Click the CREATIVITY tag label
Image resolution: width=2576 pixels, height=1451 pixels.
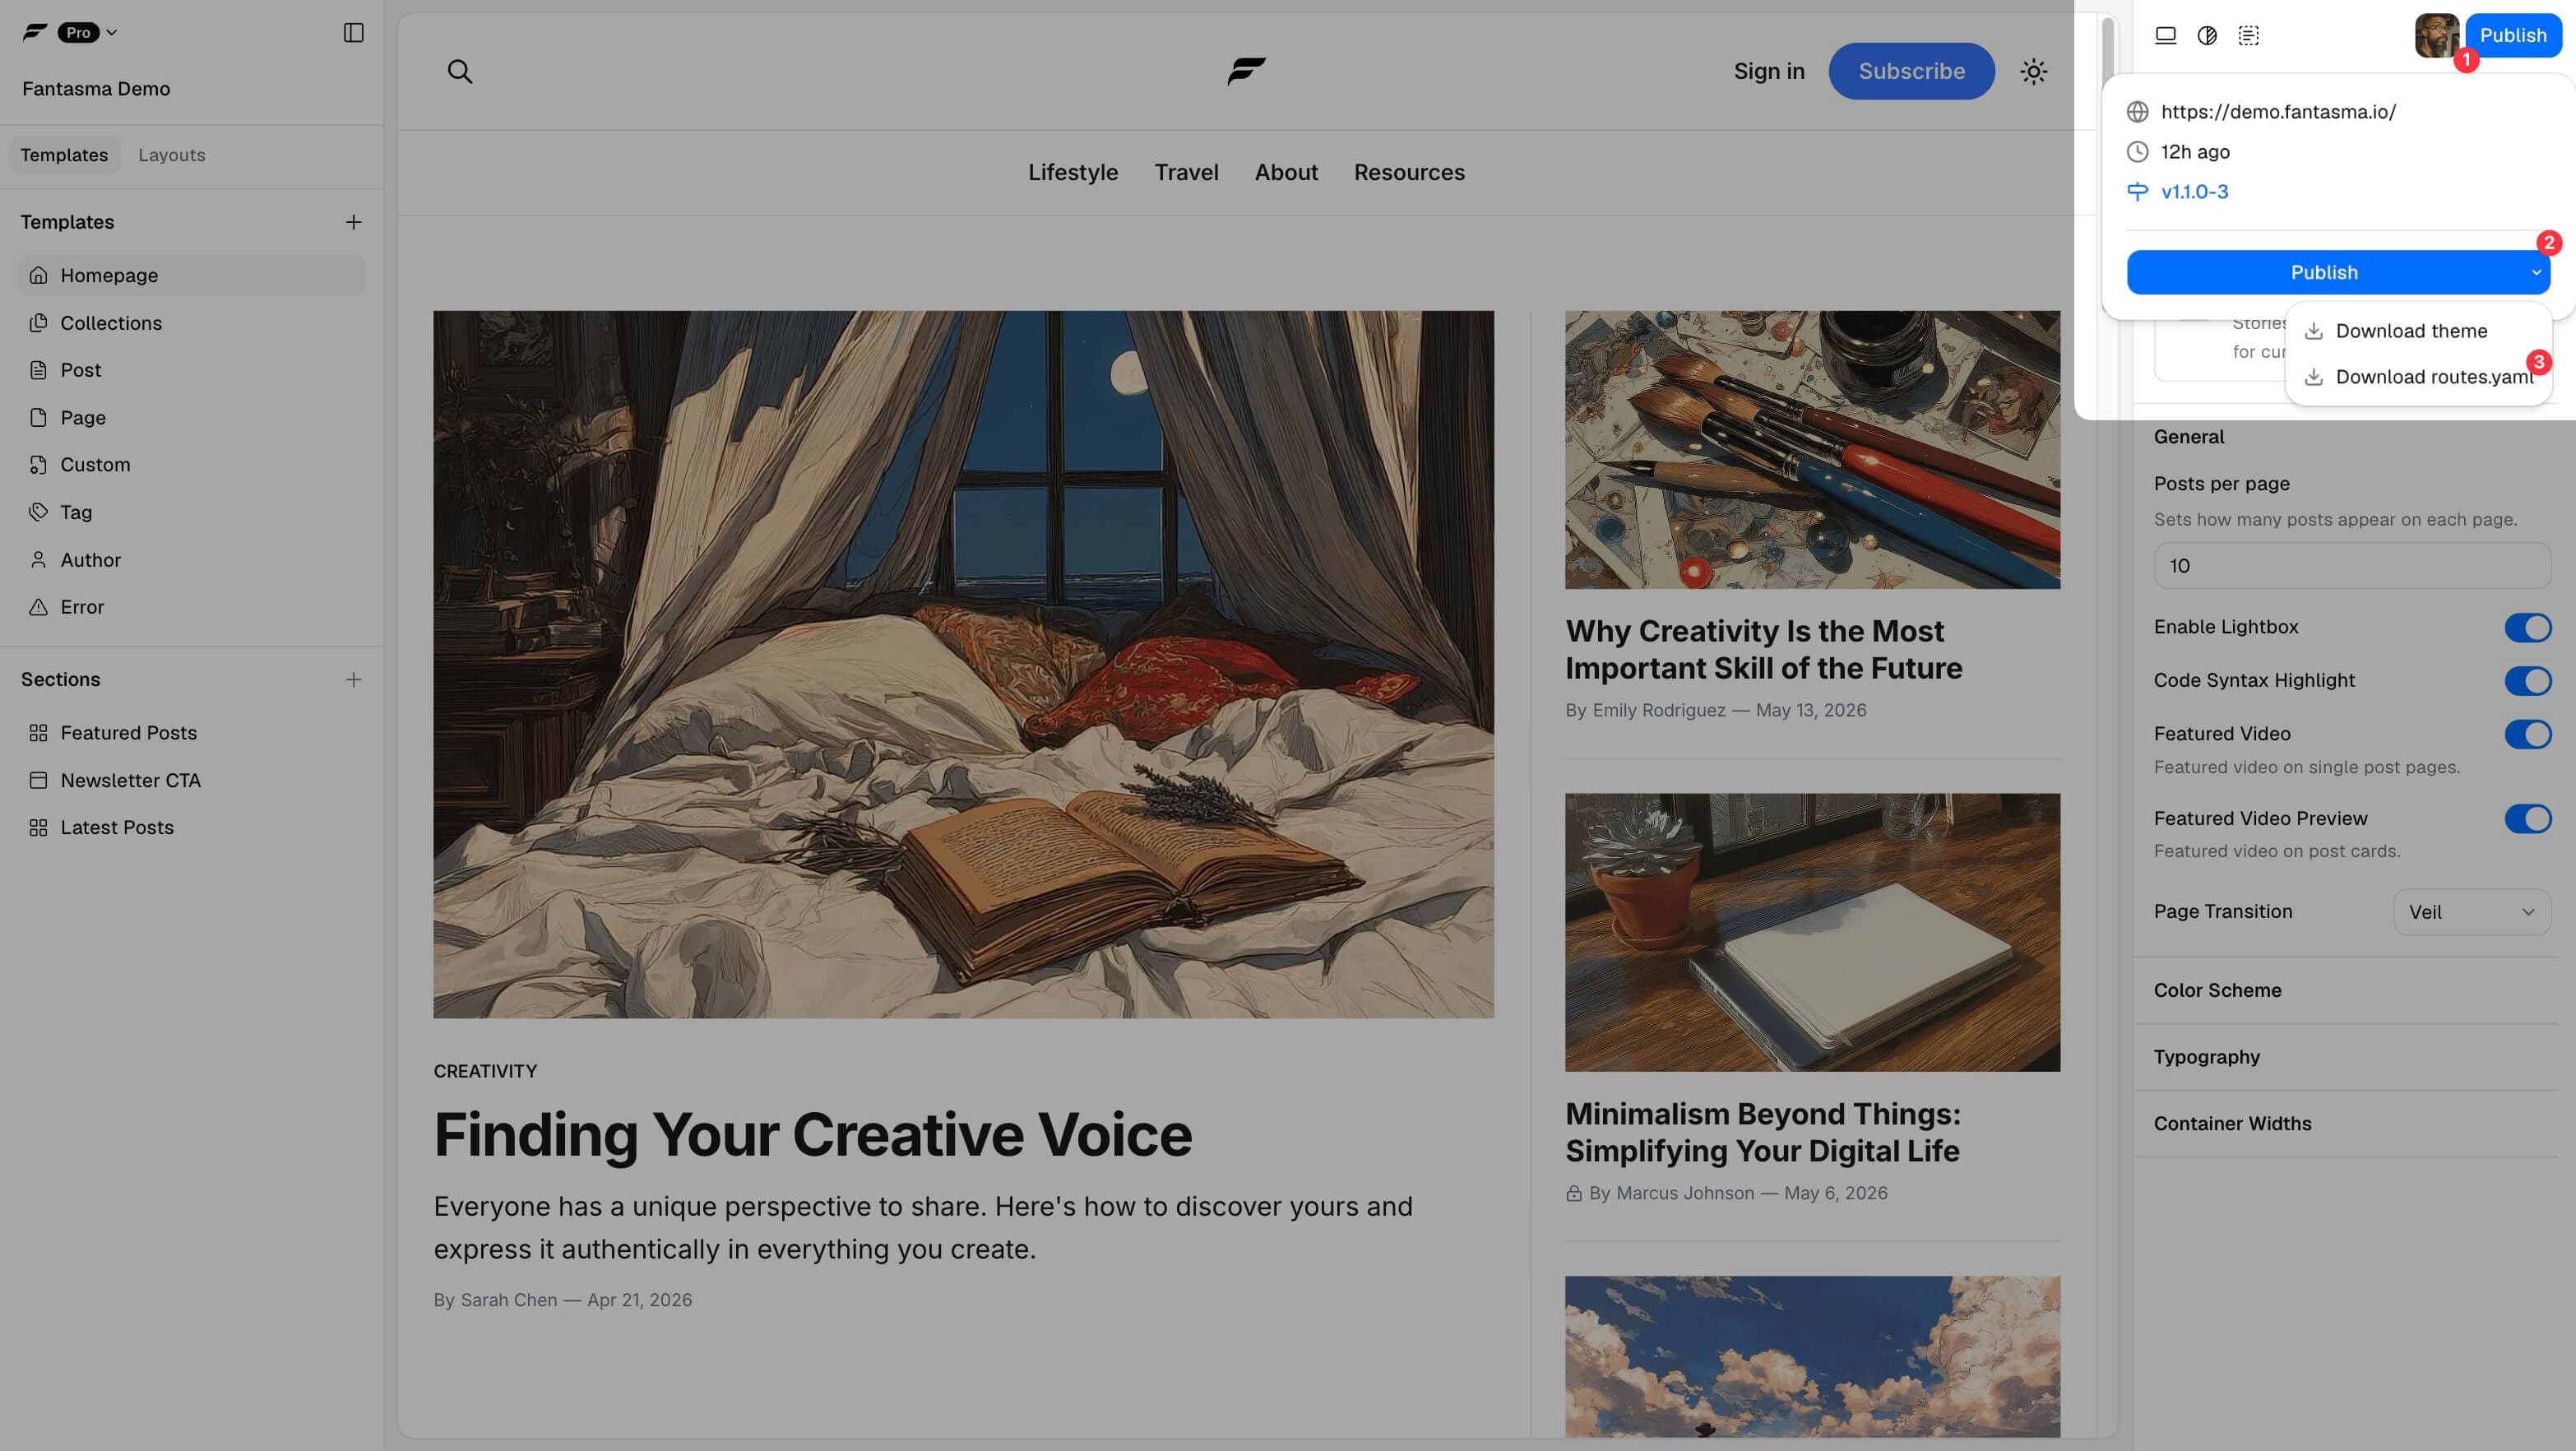click(x=485, y=1071)
